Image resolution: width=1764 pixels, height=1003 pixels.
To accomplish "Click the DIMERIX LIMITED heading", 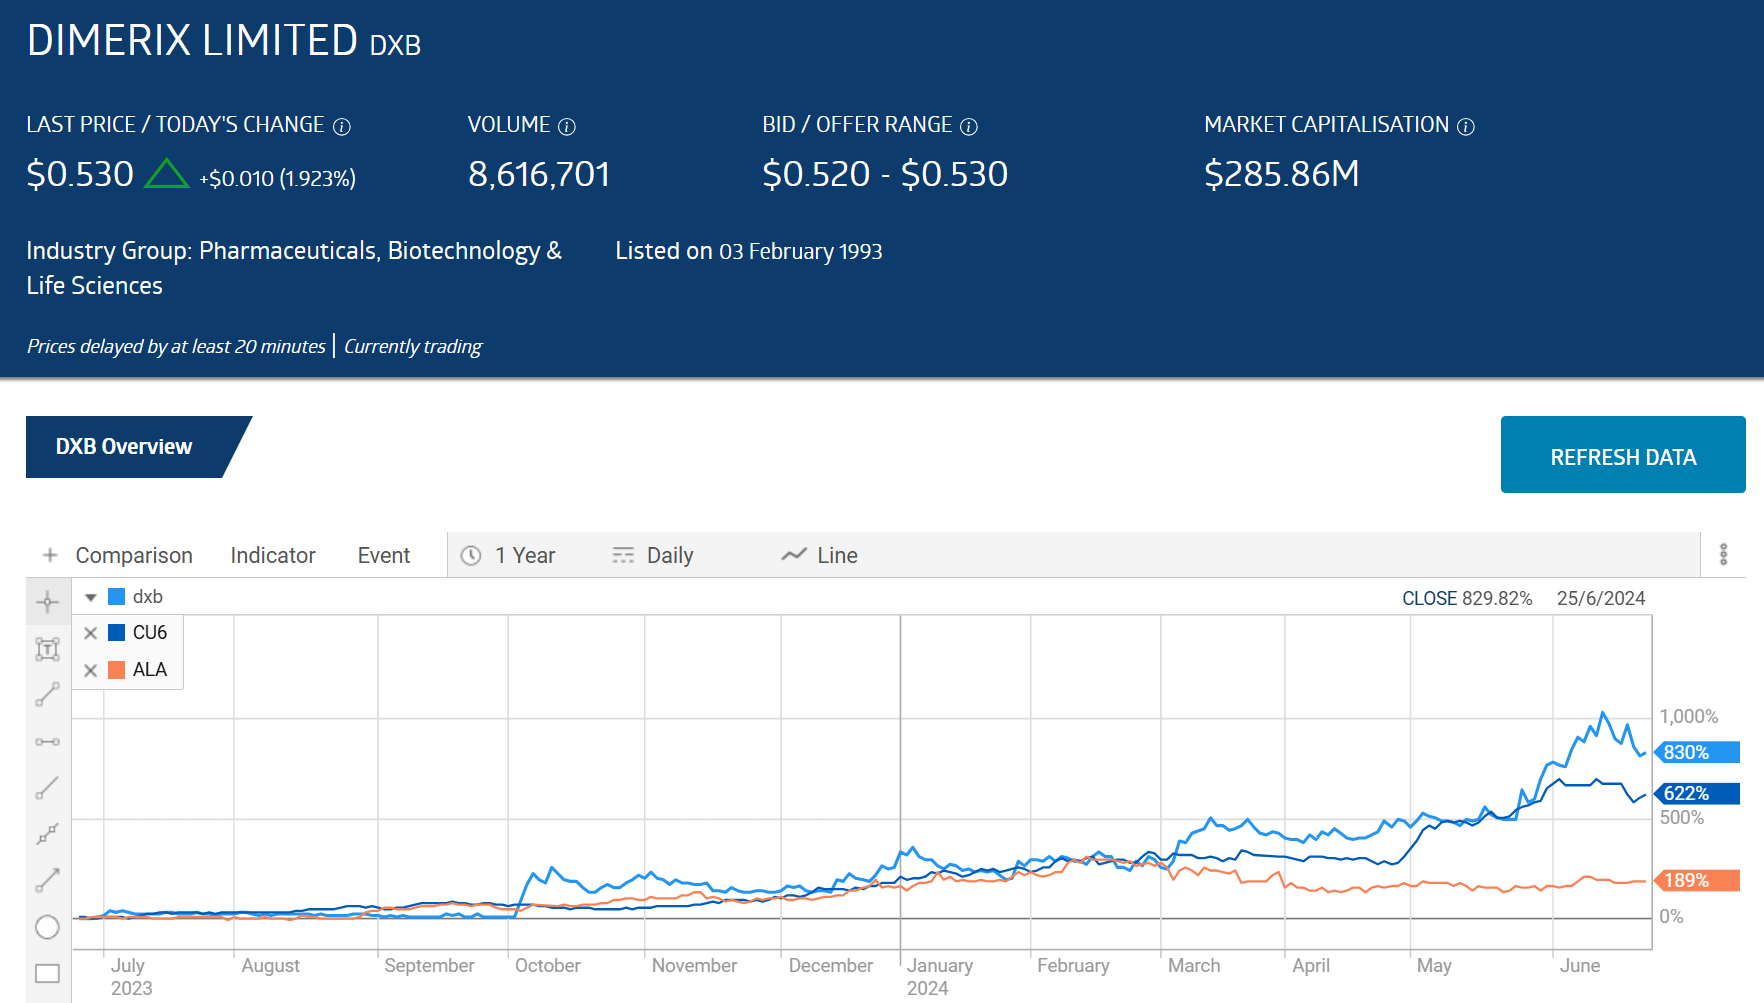I will [192, 41].
